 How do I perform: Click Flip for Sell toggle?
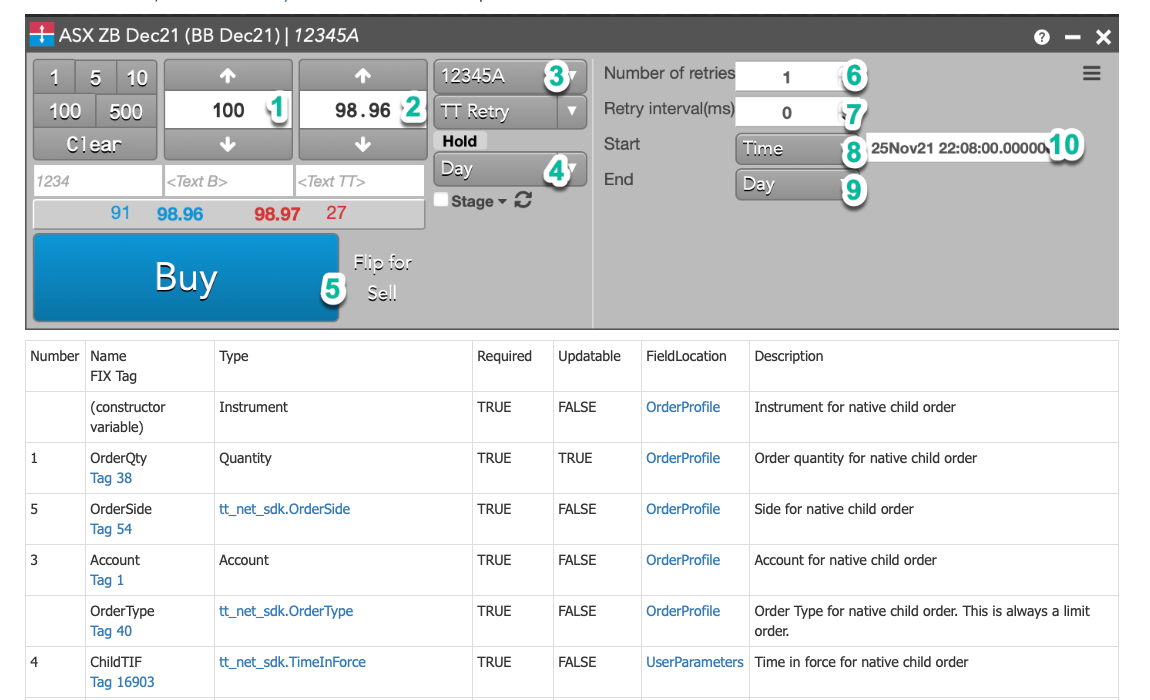coord(382,278)
